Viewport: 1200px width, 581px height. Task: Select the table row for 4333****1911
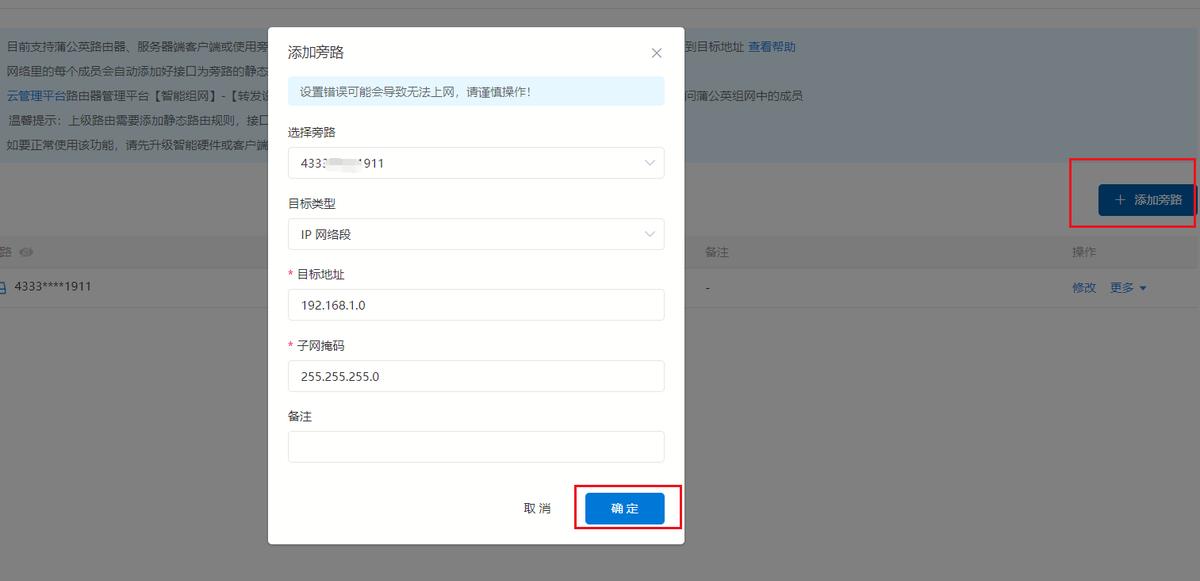(x=150, y=286)
